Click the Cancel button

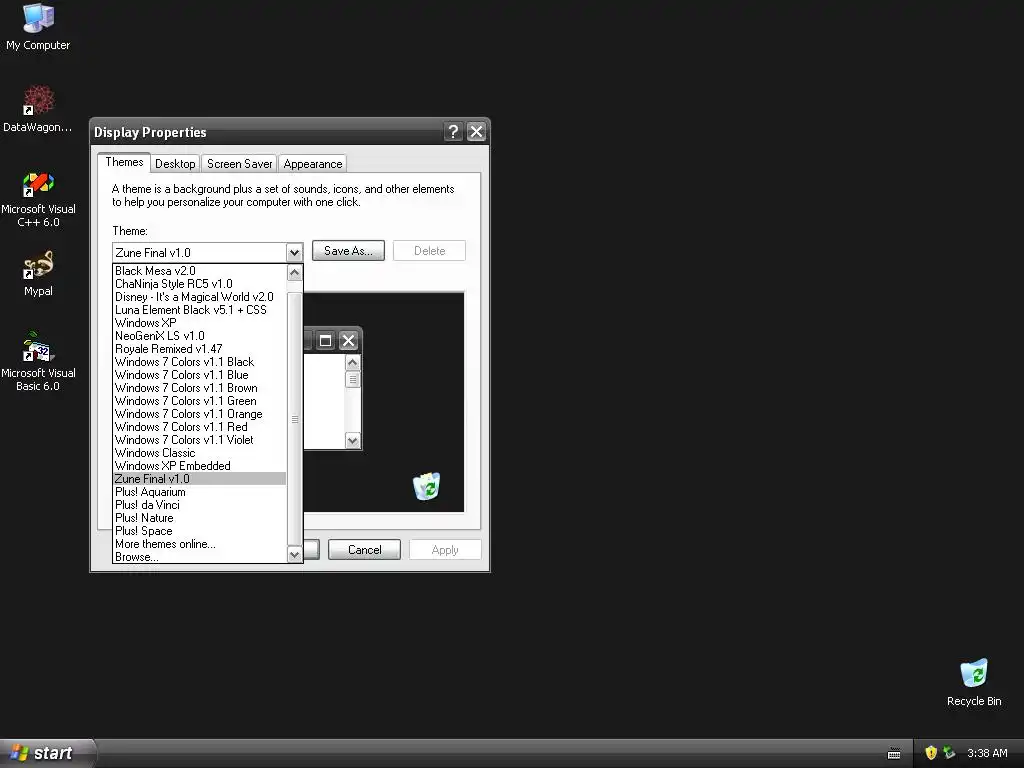[x=364, y=550]
